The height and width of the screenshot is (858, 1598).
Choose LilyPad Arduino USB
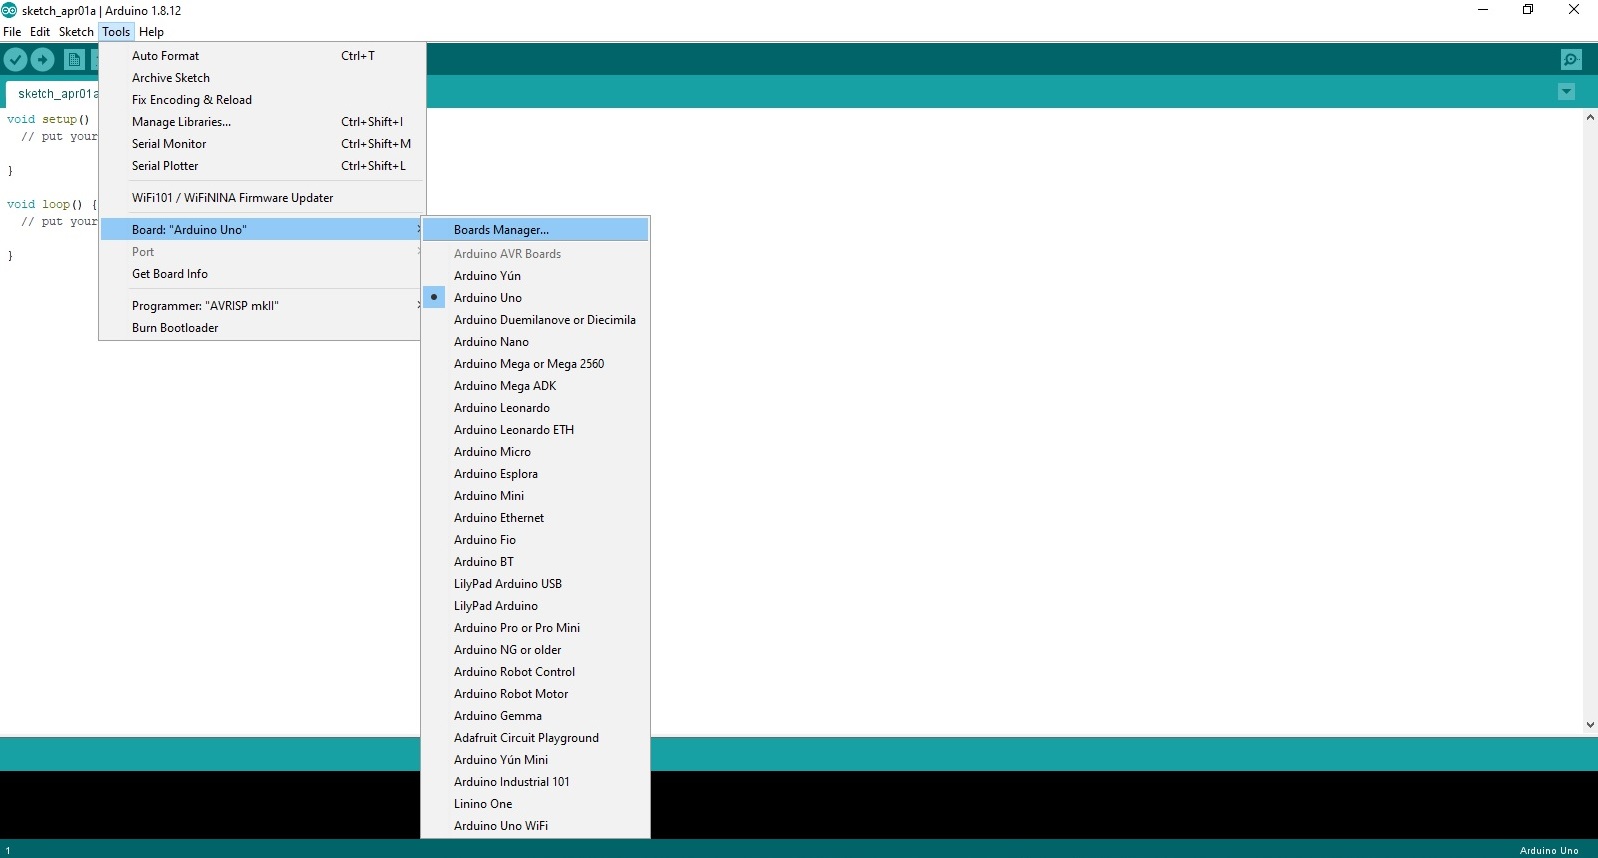[x=535, y=584]
